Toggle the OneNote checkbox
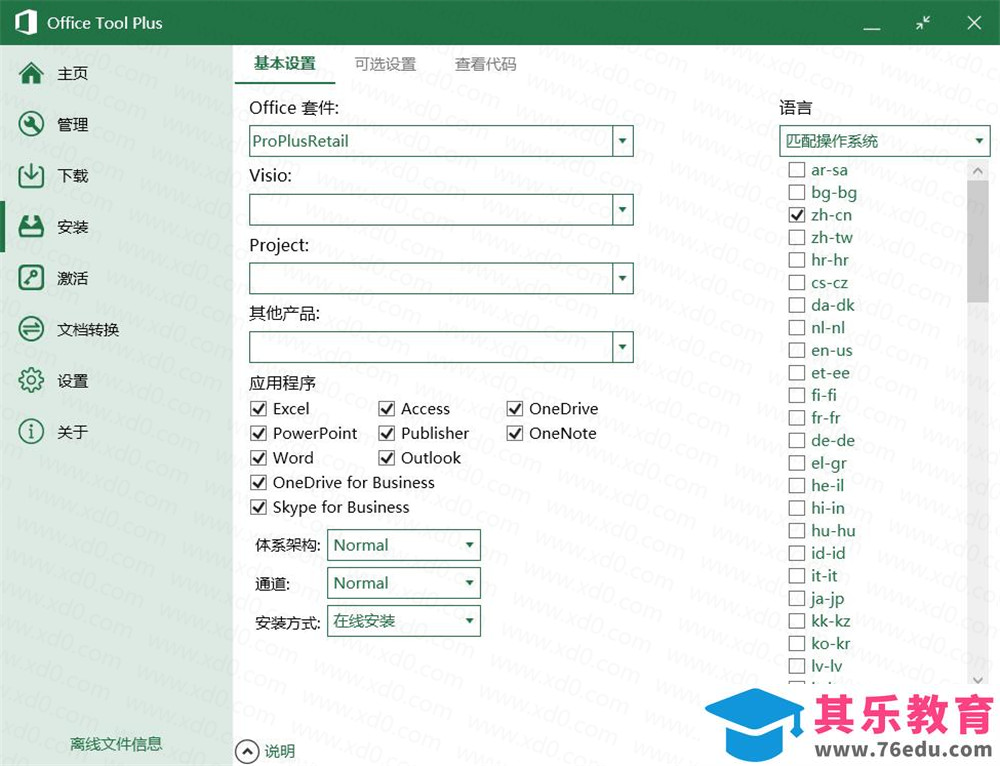 [515, 434]
